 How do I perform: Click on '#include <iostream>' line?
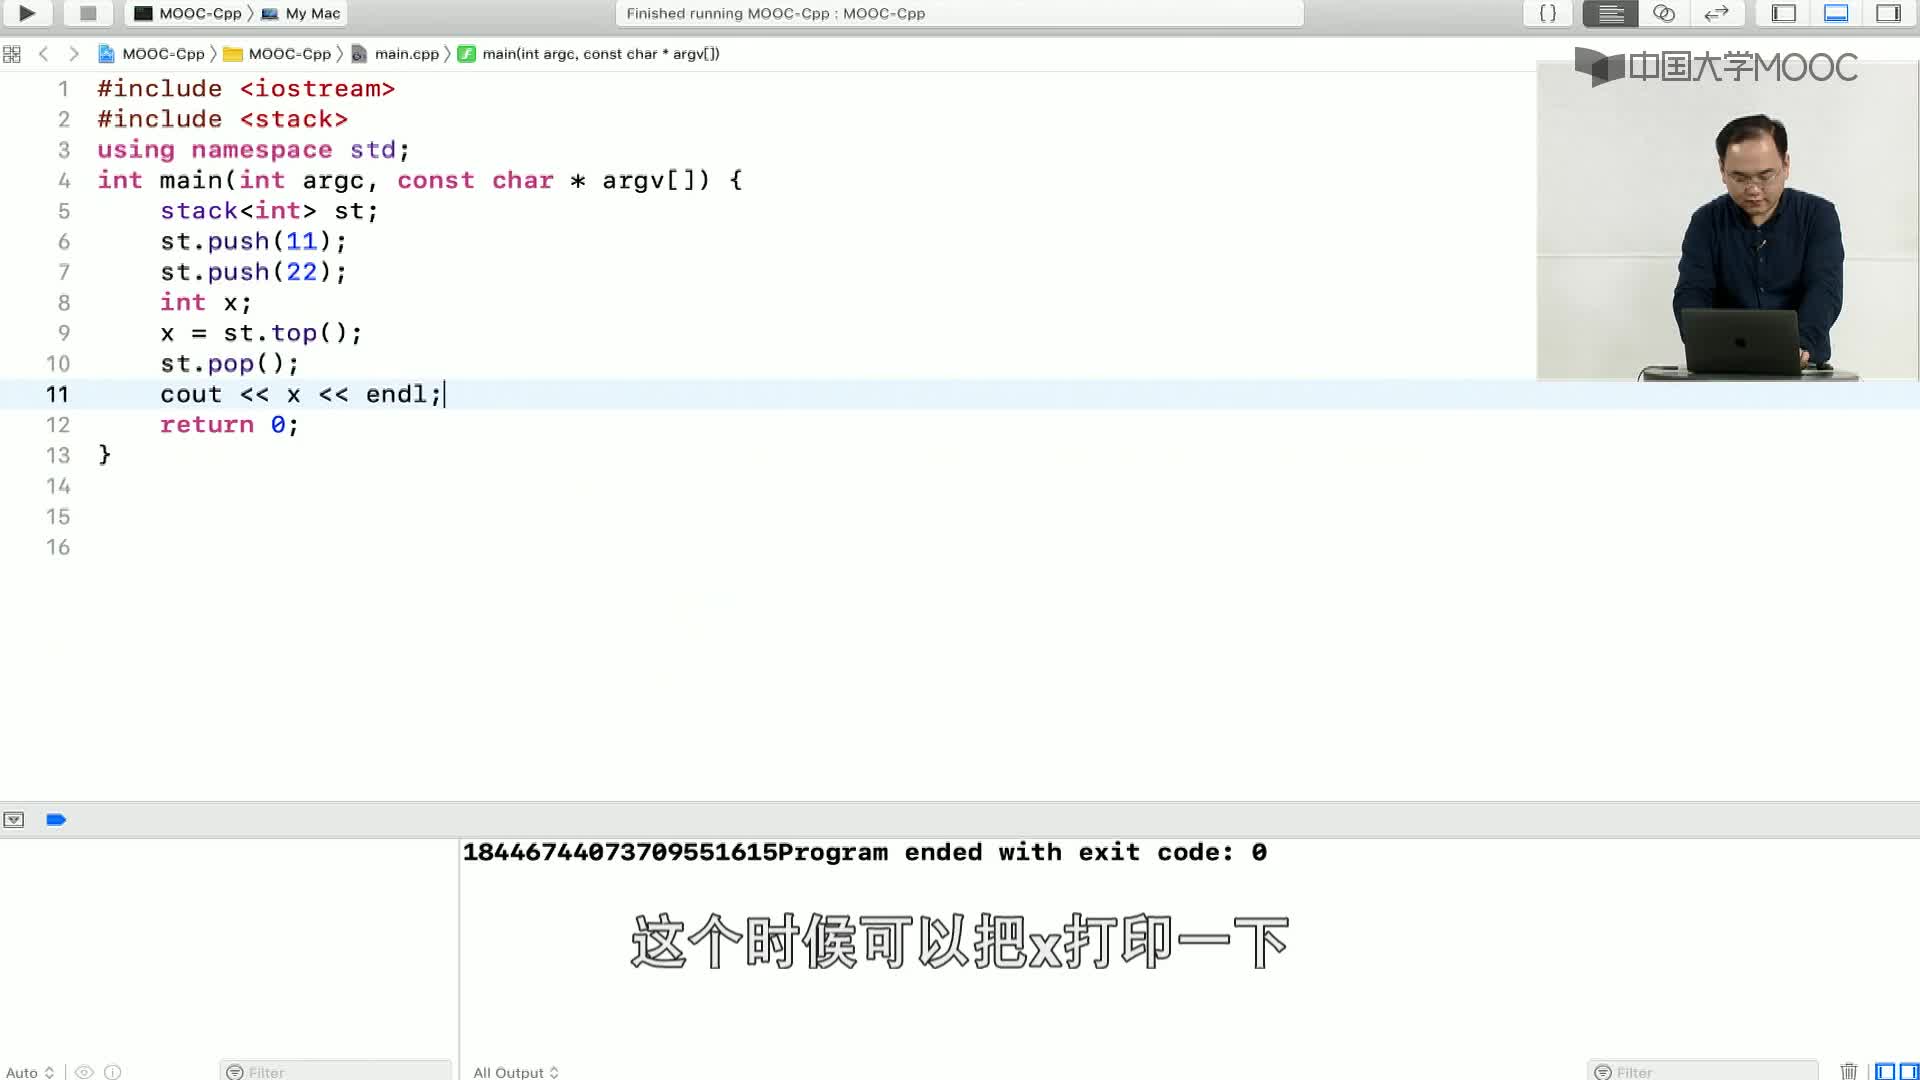pos(246,89)
